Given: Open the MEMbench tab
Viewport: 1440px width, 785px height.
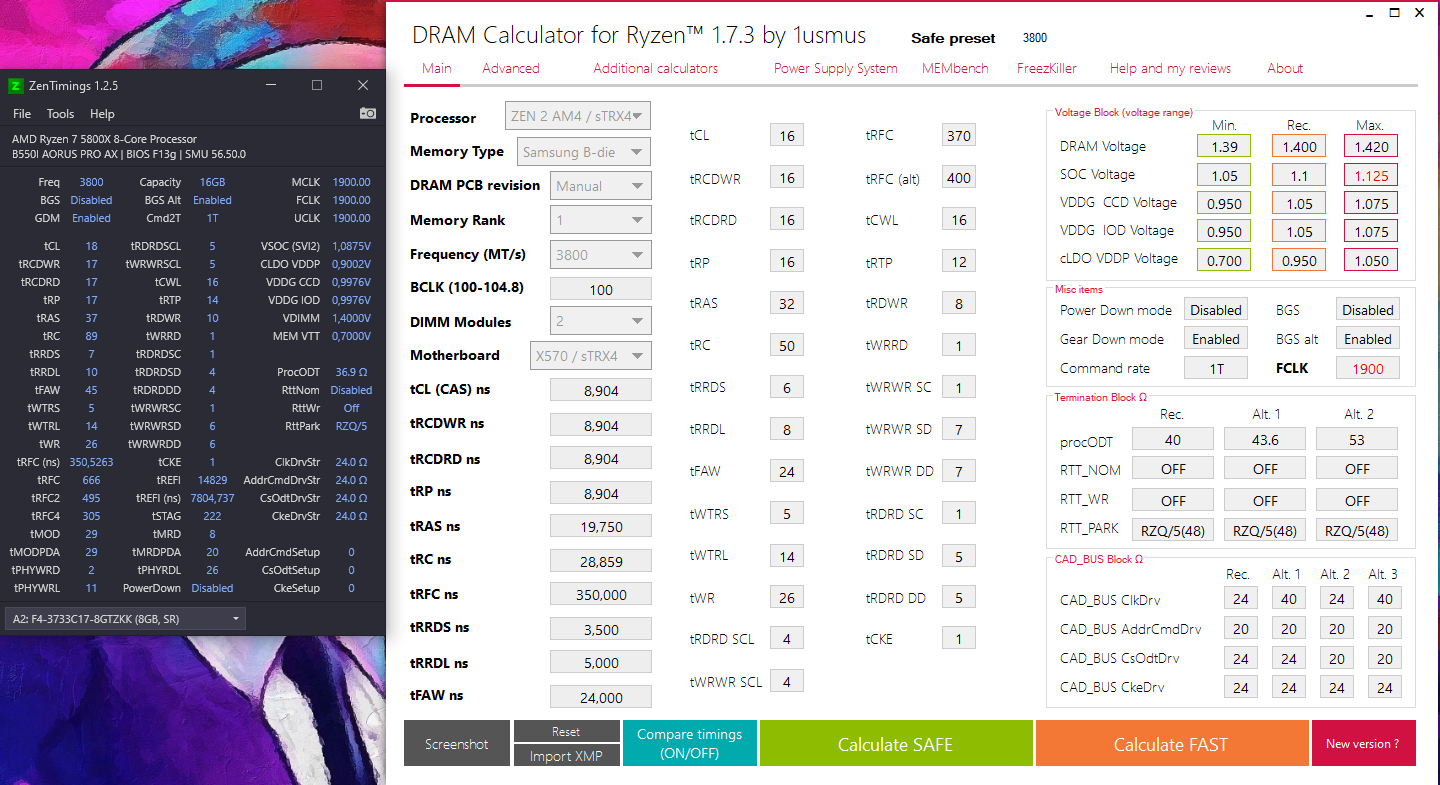Looking at the screenshot, I should 954,69.
